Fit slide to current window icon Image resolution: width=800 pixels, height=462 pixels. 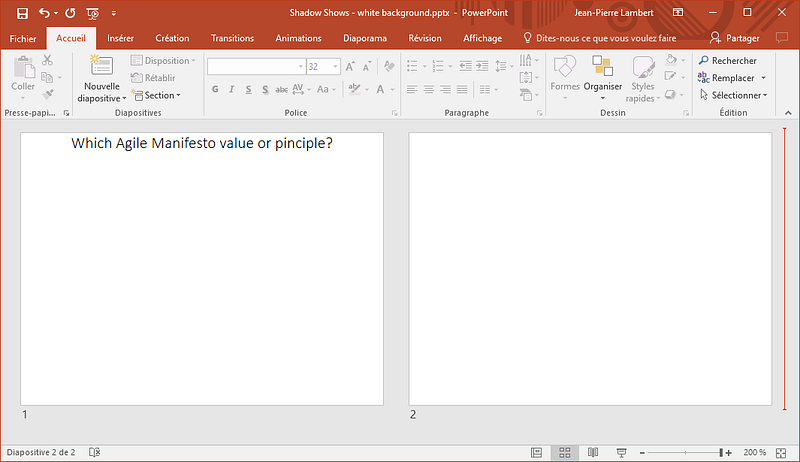coord(781,453)
